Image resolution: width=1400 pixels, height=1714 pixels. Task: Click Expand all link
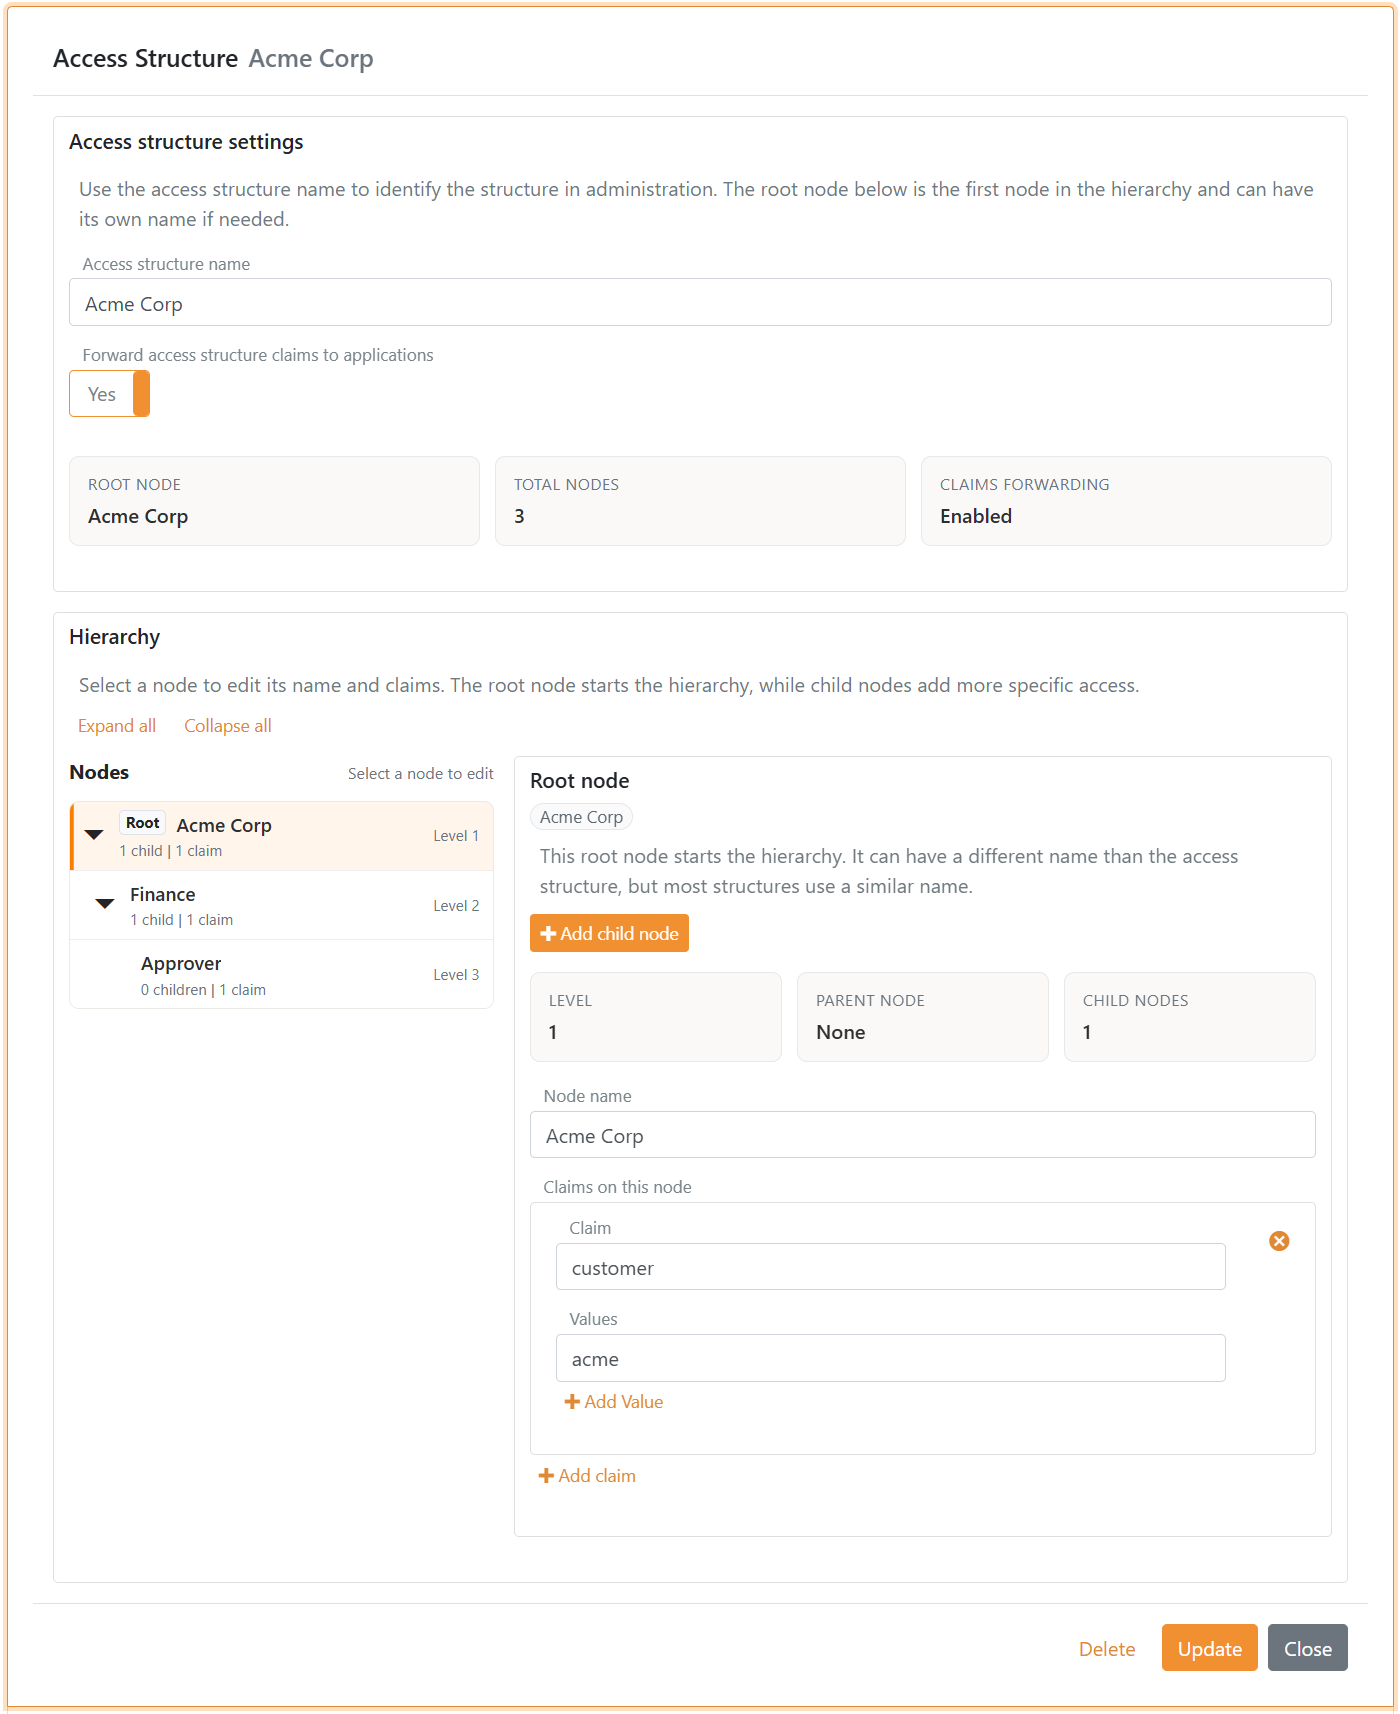coord(117,726)
